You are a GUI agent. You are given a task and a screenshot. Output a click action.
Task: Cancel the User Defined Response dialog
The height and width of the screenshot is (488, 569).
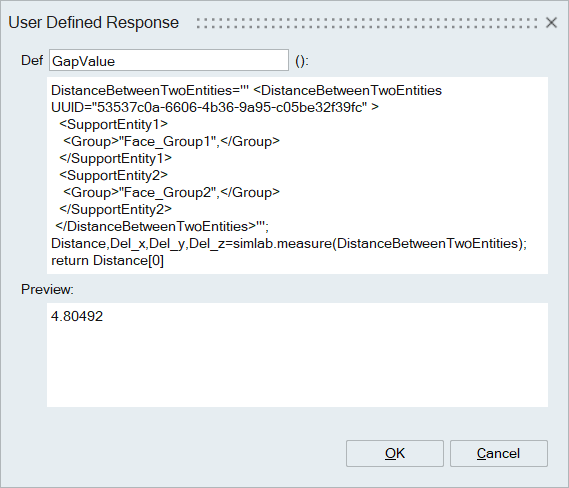[x=499, y=453]
